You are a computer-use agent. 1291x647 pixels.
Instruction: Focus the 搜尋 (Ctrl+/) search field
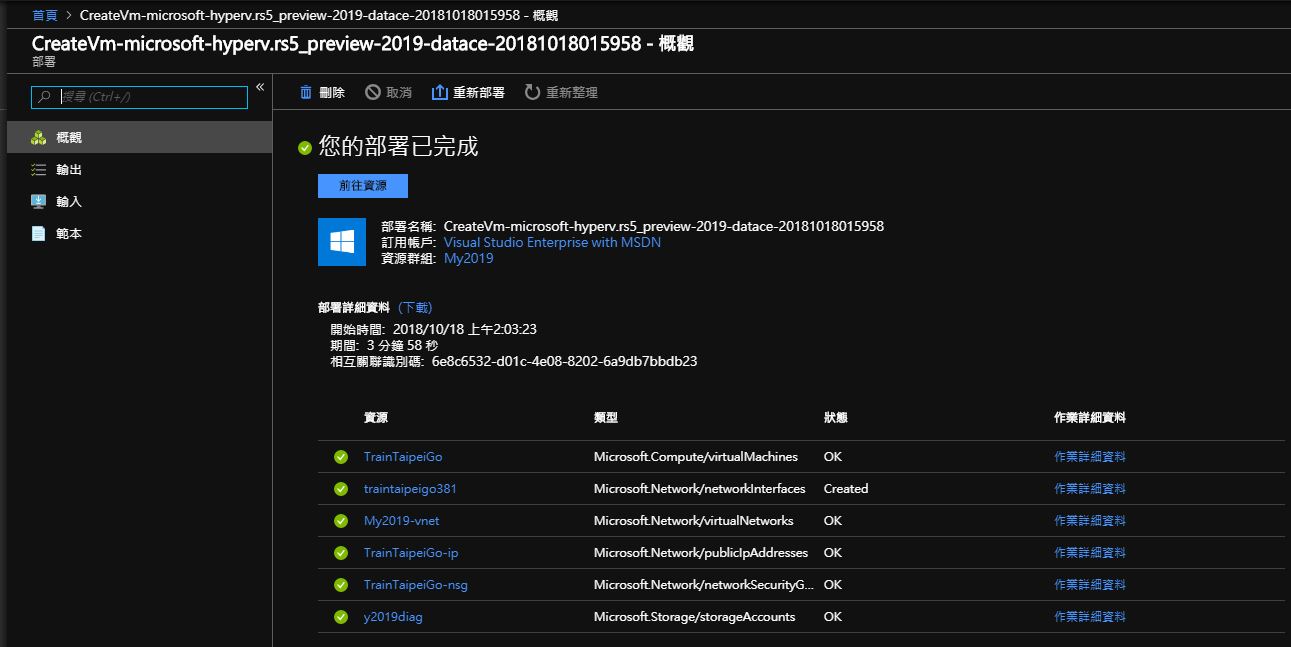click(140, 97)
